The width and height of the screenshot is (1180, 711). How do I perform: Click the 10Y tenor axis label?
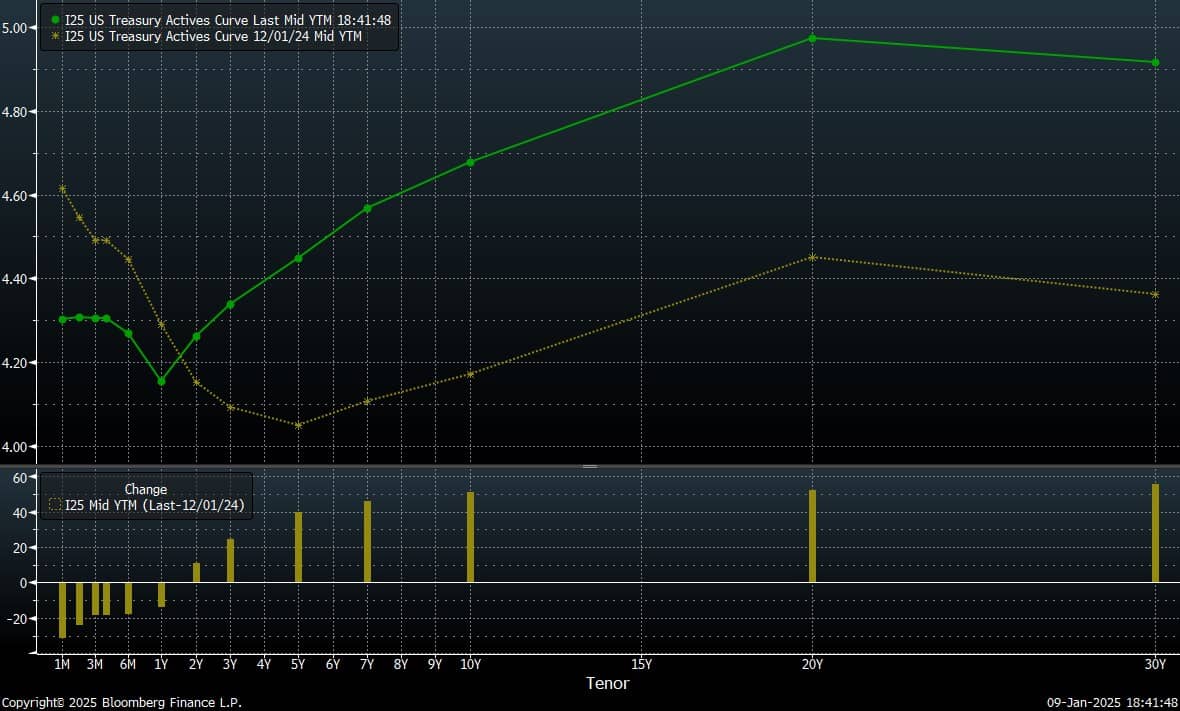470,664
